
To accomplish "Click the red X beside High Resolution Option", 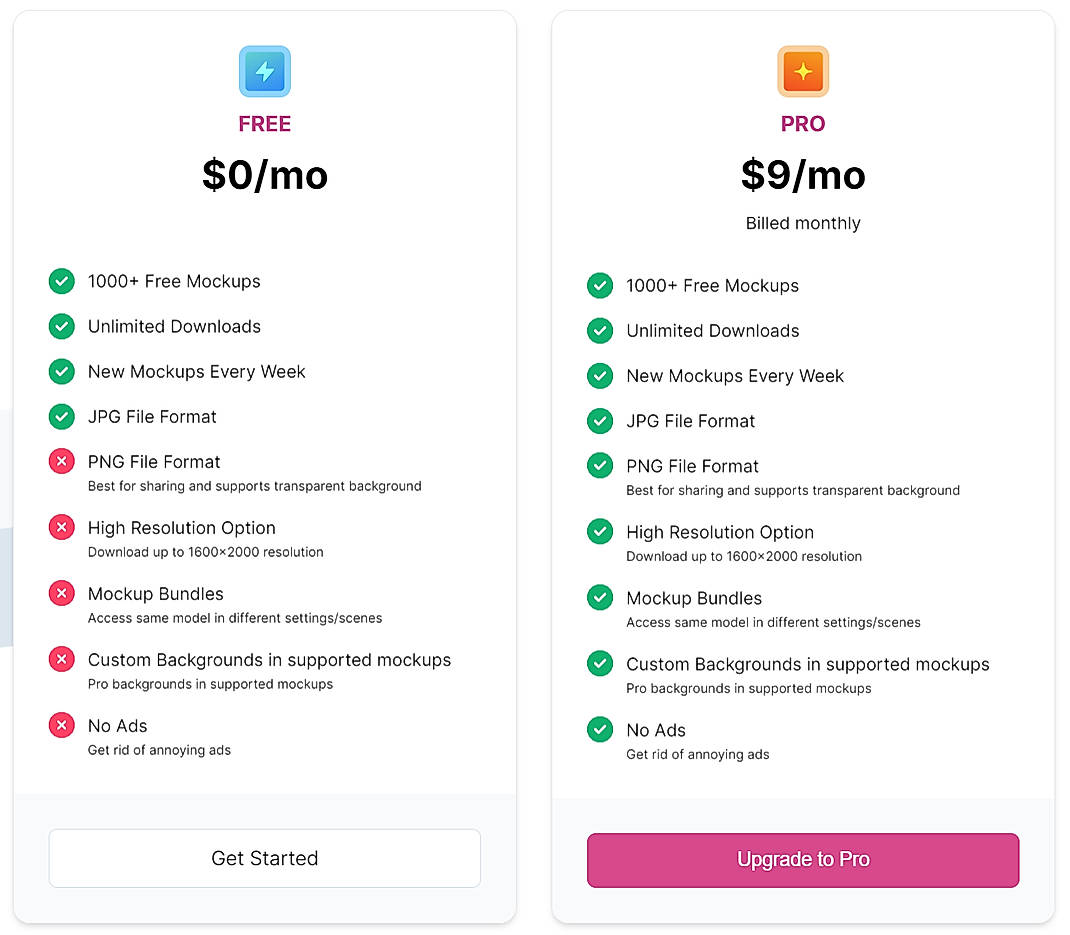I will [x=61, y=527].
